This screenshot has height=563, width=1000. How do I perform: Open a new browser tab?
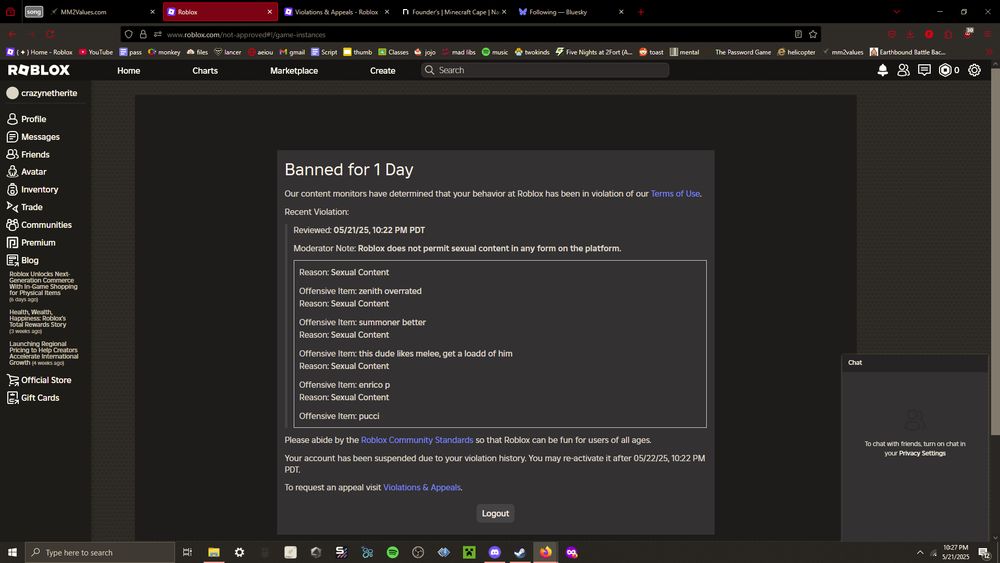pos(641,11)
